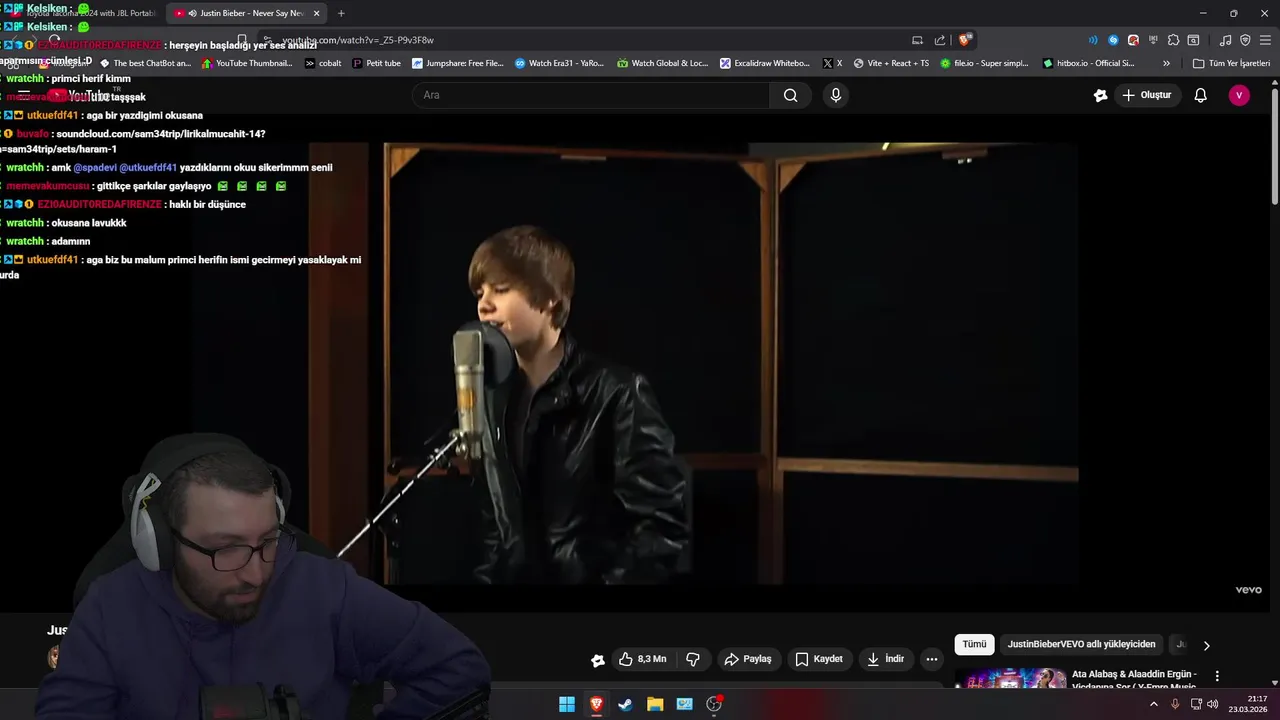Open Tüm Yer İşaretleri folder
Image resolution: width=1280 pixels, height=720 pixels.
point(1231,63)
